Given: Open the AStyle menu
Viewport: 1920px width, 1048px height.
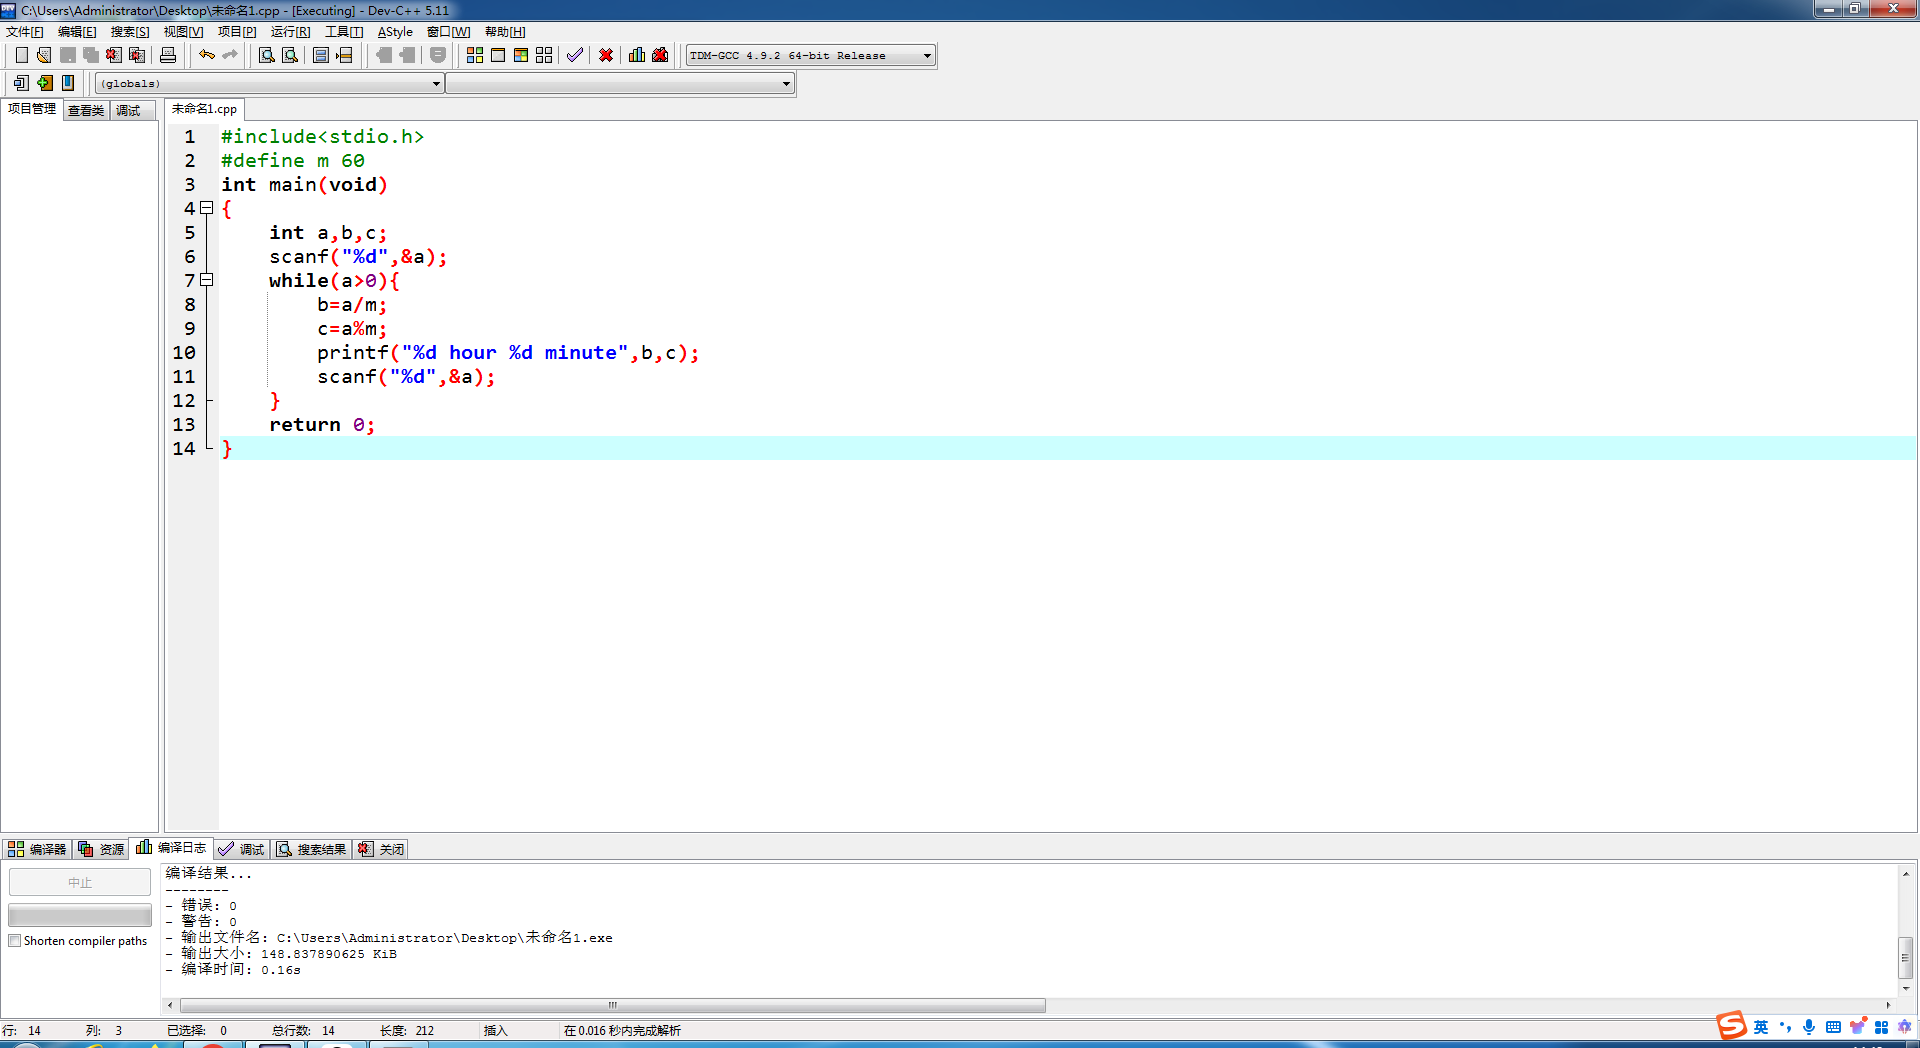Looking at the screenshot, I should (x=395, y=32).
